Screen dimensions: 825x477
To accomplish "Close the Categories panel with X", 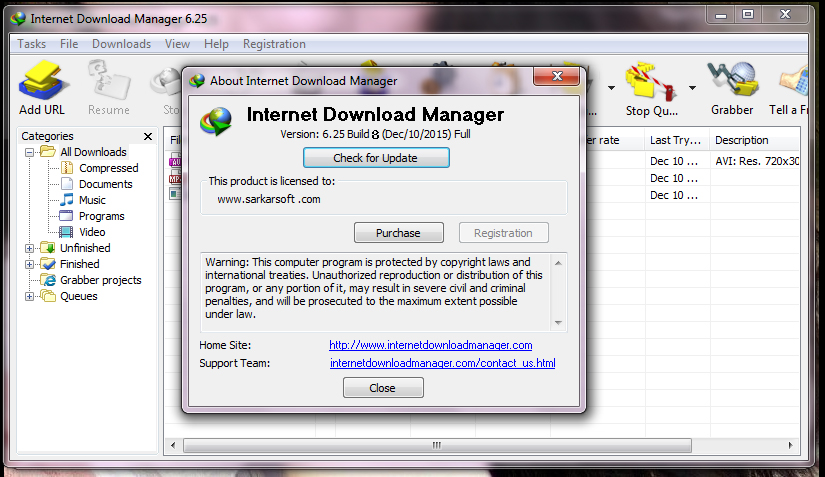I will pyautogui.click(x=148, y=137).
